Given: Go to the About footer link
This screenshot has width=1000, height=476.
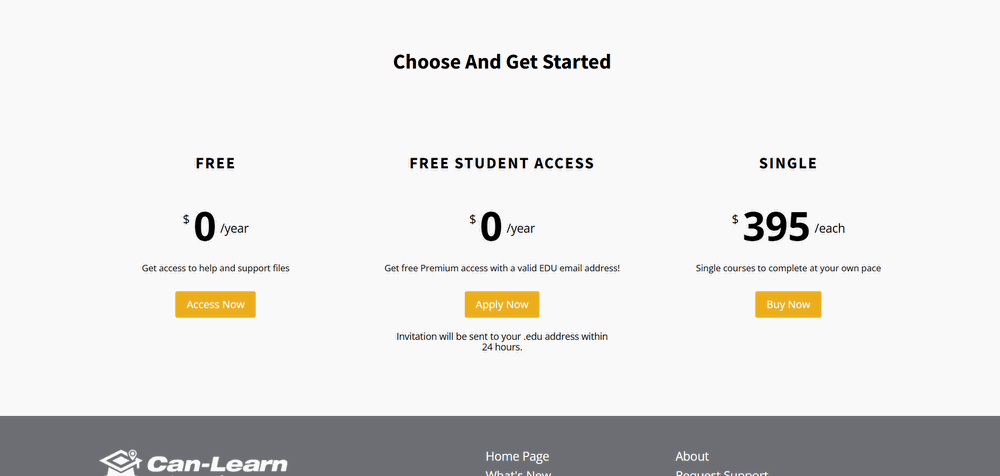Looking at the screenshot, I should [x=692, y=456].
